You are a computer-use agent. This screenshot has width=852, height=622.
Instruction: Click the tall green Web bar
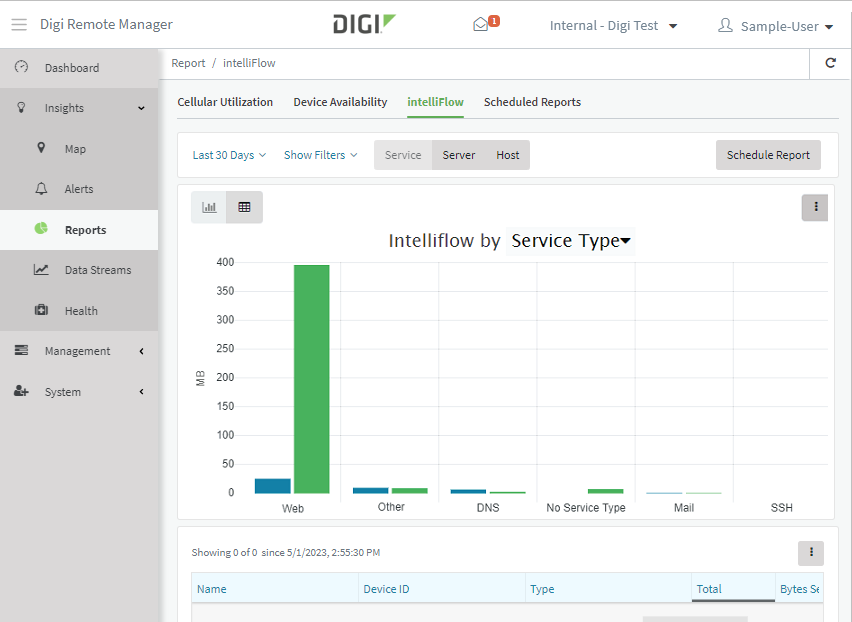(x=311, y=379)
